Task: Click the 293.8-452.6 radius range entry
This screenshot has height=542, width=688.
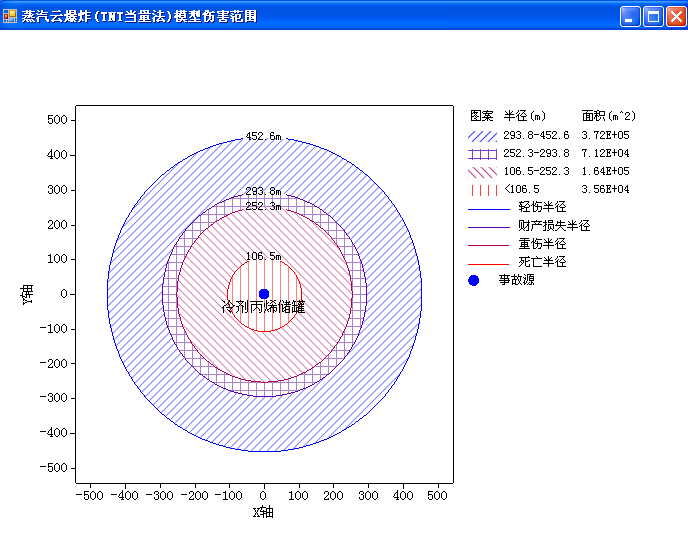Action: (536, 135)
